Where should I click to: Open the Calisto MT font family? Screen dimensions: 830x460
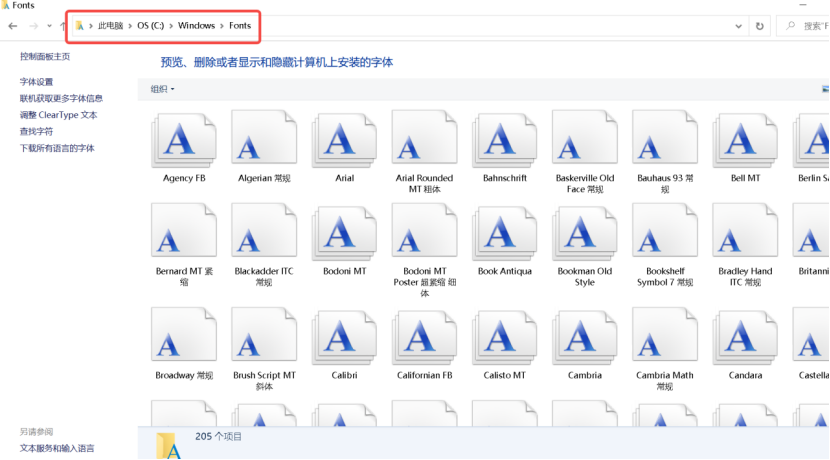click(504, 337)
